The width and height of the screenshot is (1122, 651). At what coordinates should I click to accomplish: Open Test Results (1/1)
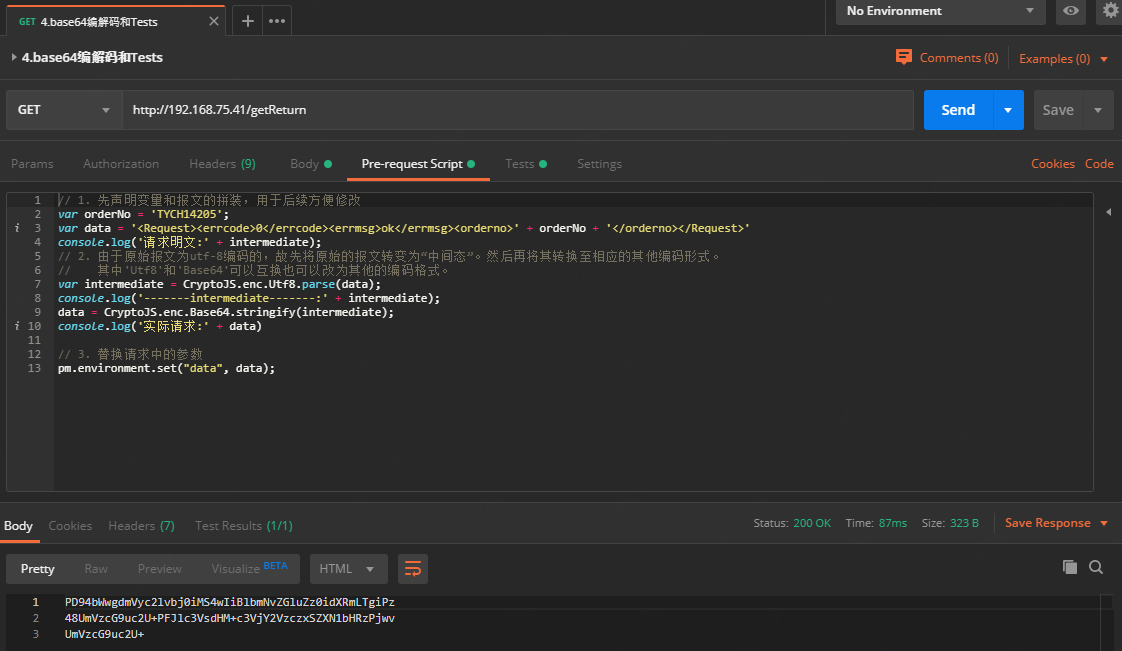point(243,525)
